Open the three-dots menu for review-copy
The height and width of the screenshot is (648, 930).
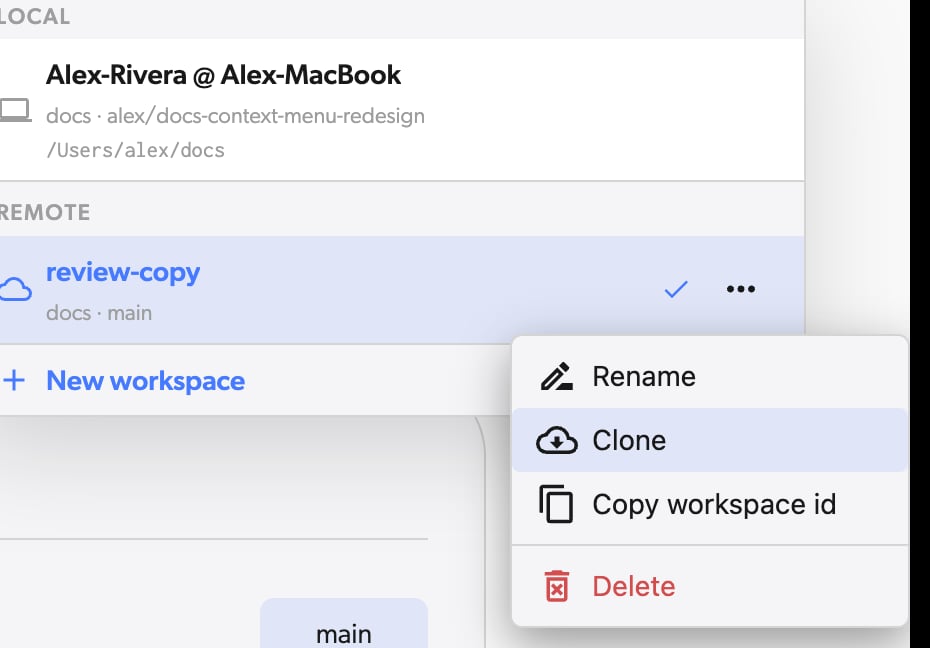click(x=741, y=289)
